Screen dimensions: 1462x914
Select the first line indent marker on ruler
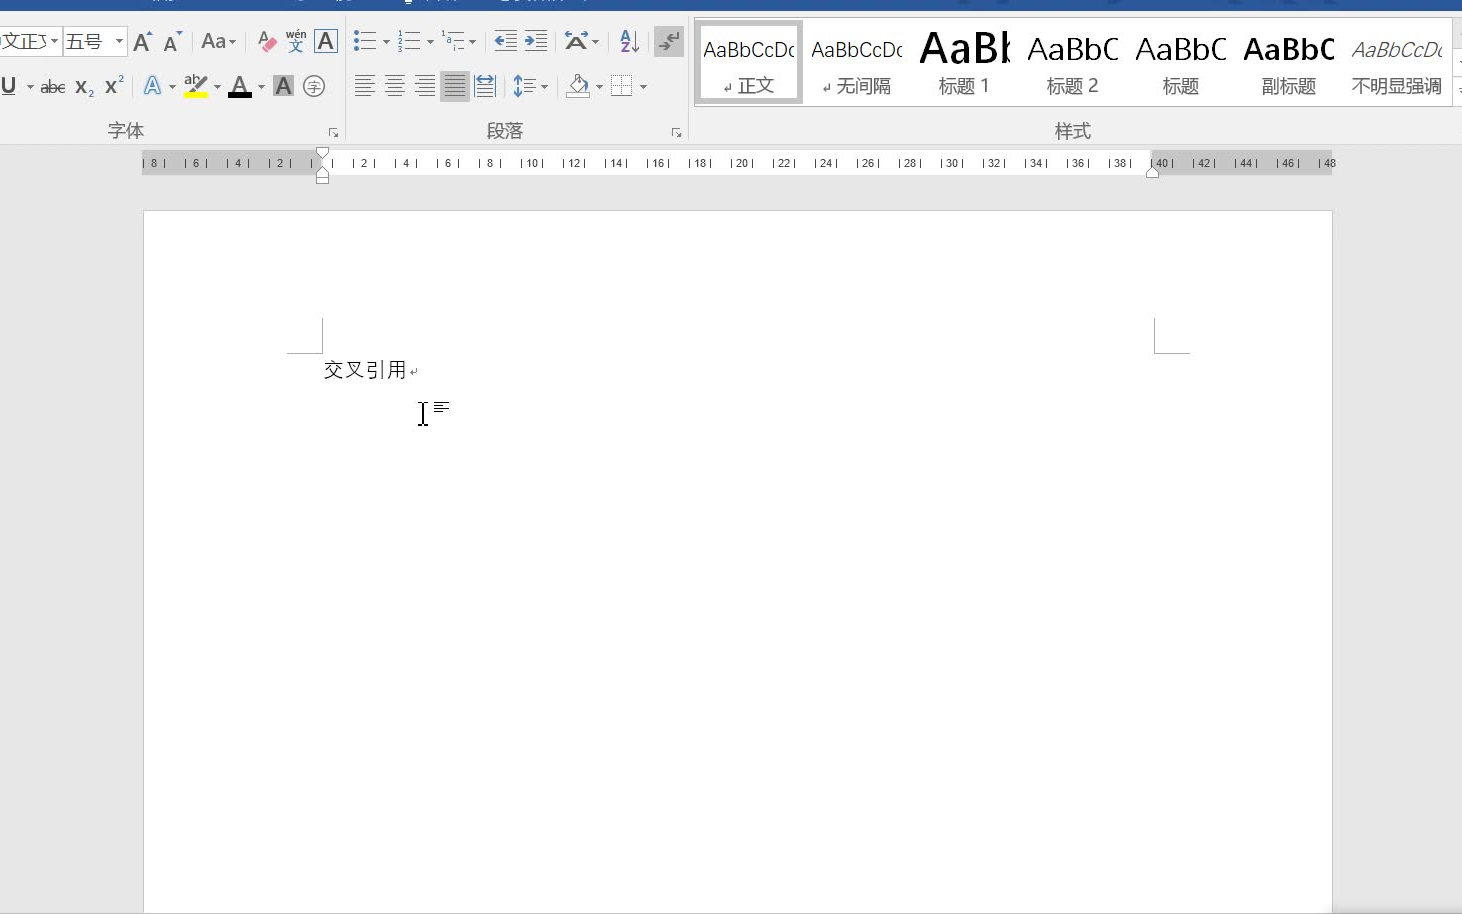point(322,154)
